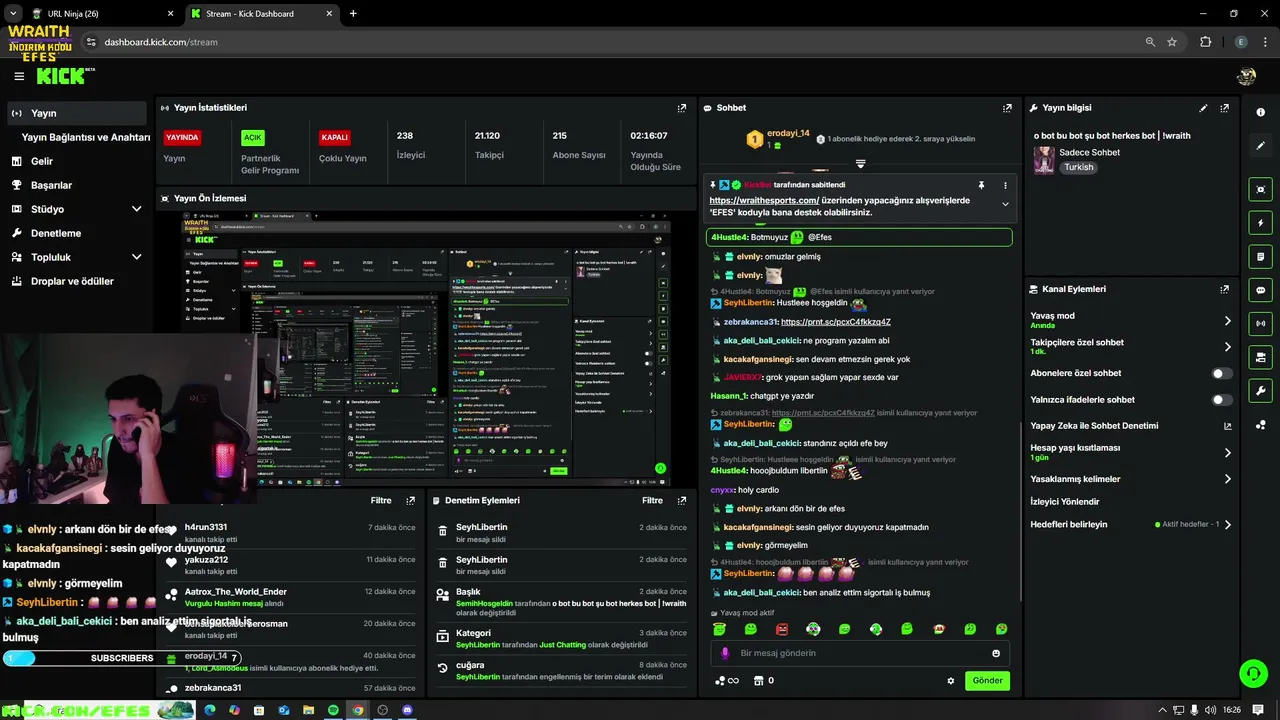Insert the red angry face emote
This screenshot has height=720, width=1280.
click(782, 629)
